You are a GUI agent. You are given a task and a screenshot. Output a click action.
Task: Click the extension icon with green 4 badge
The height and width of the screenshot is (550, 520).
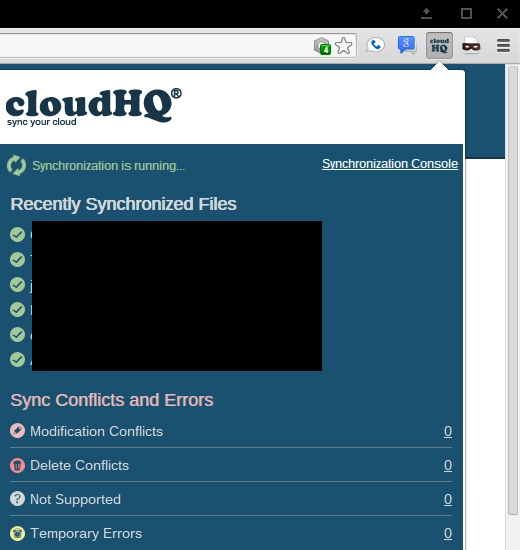322,46
